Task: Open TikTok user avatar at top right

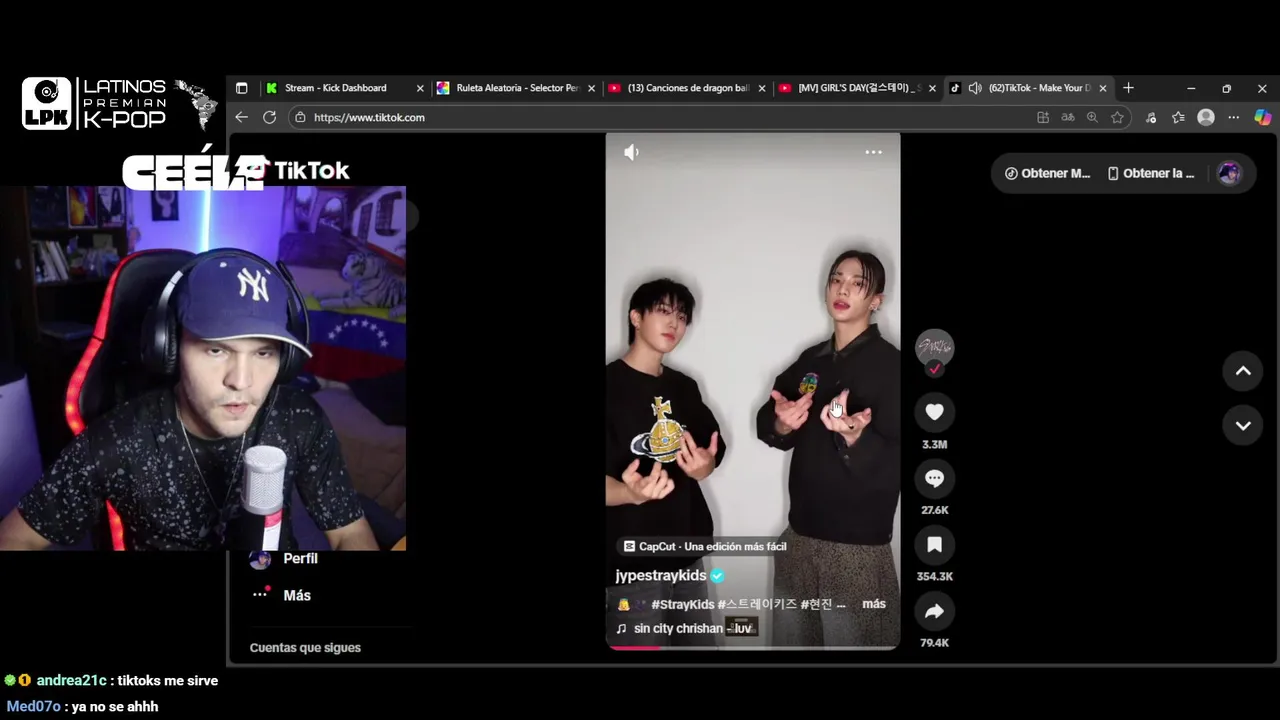Action: pos(1229,173)
